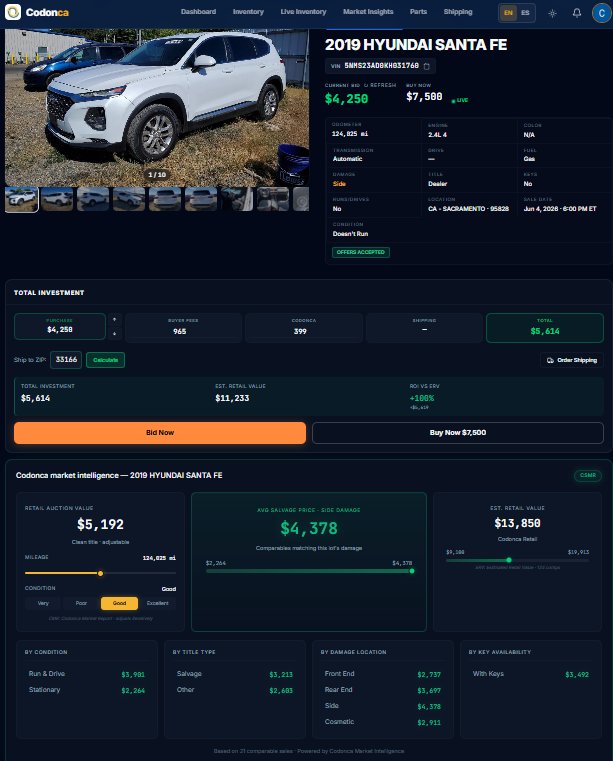The height and width of the screenshot is (761, 613).
Task: Click the total $5,614 box
Action: (x=545, y=328)
